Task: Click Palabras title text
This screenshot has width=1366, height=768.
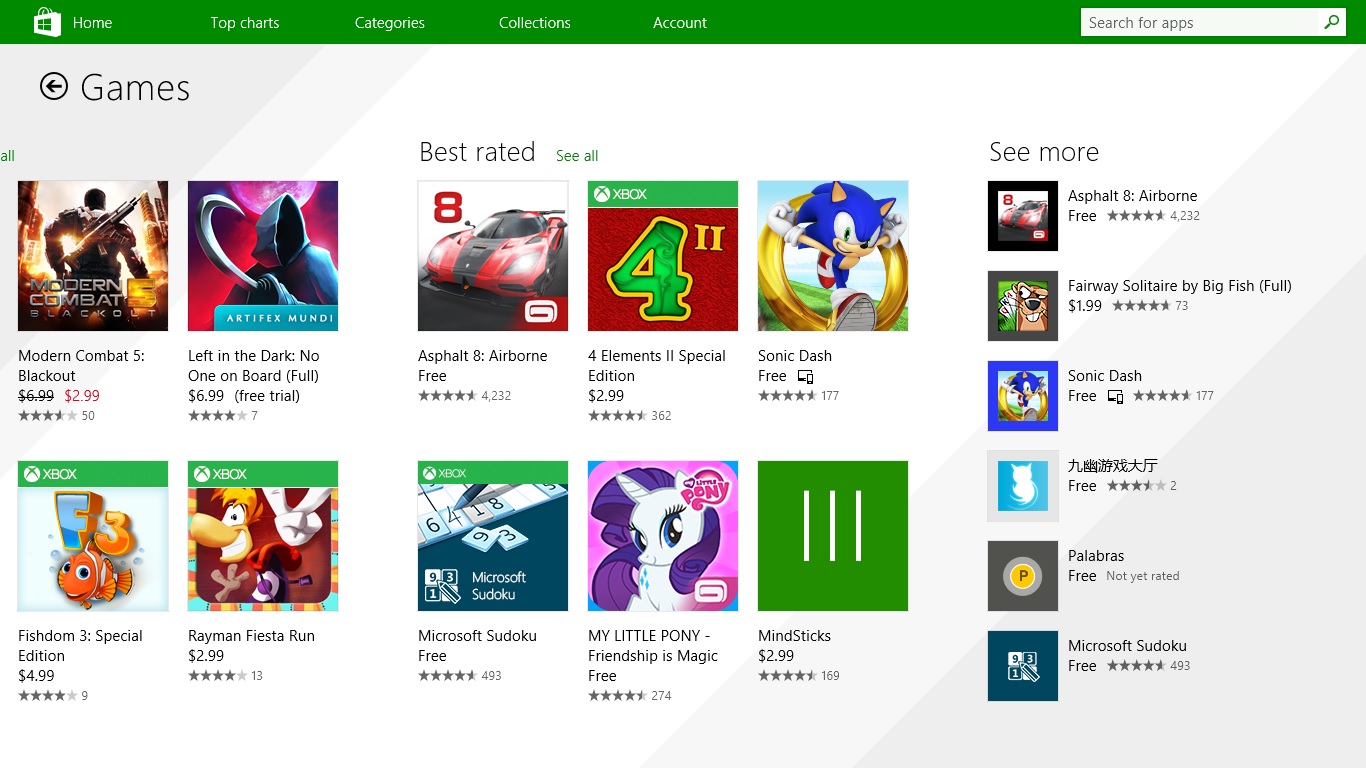Action: click(1096, 556)
